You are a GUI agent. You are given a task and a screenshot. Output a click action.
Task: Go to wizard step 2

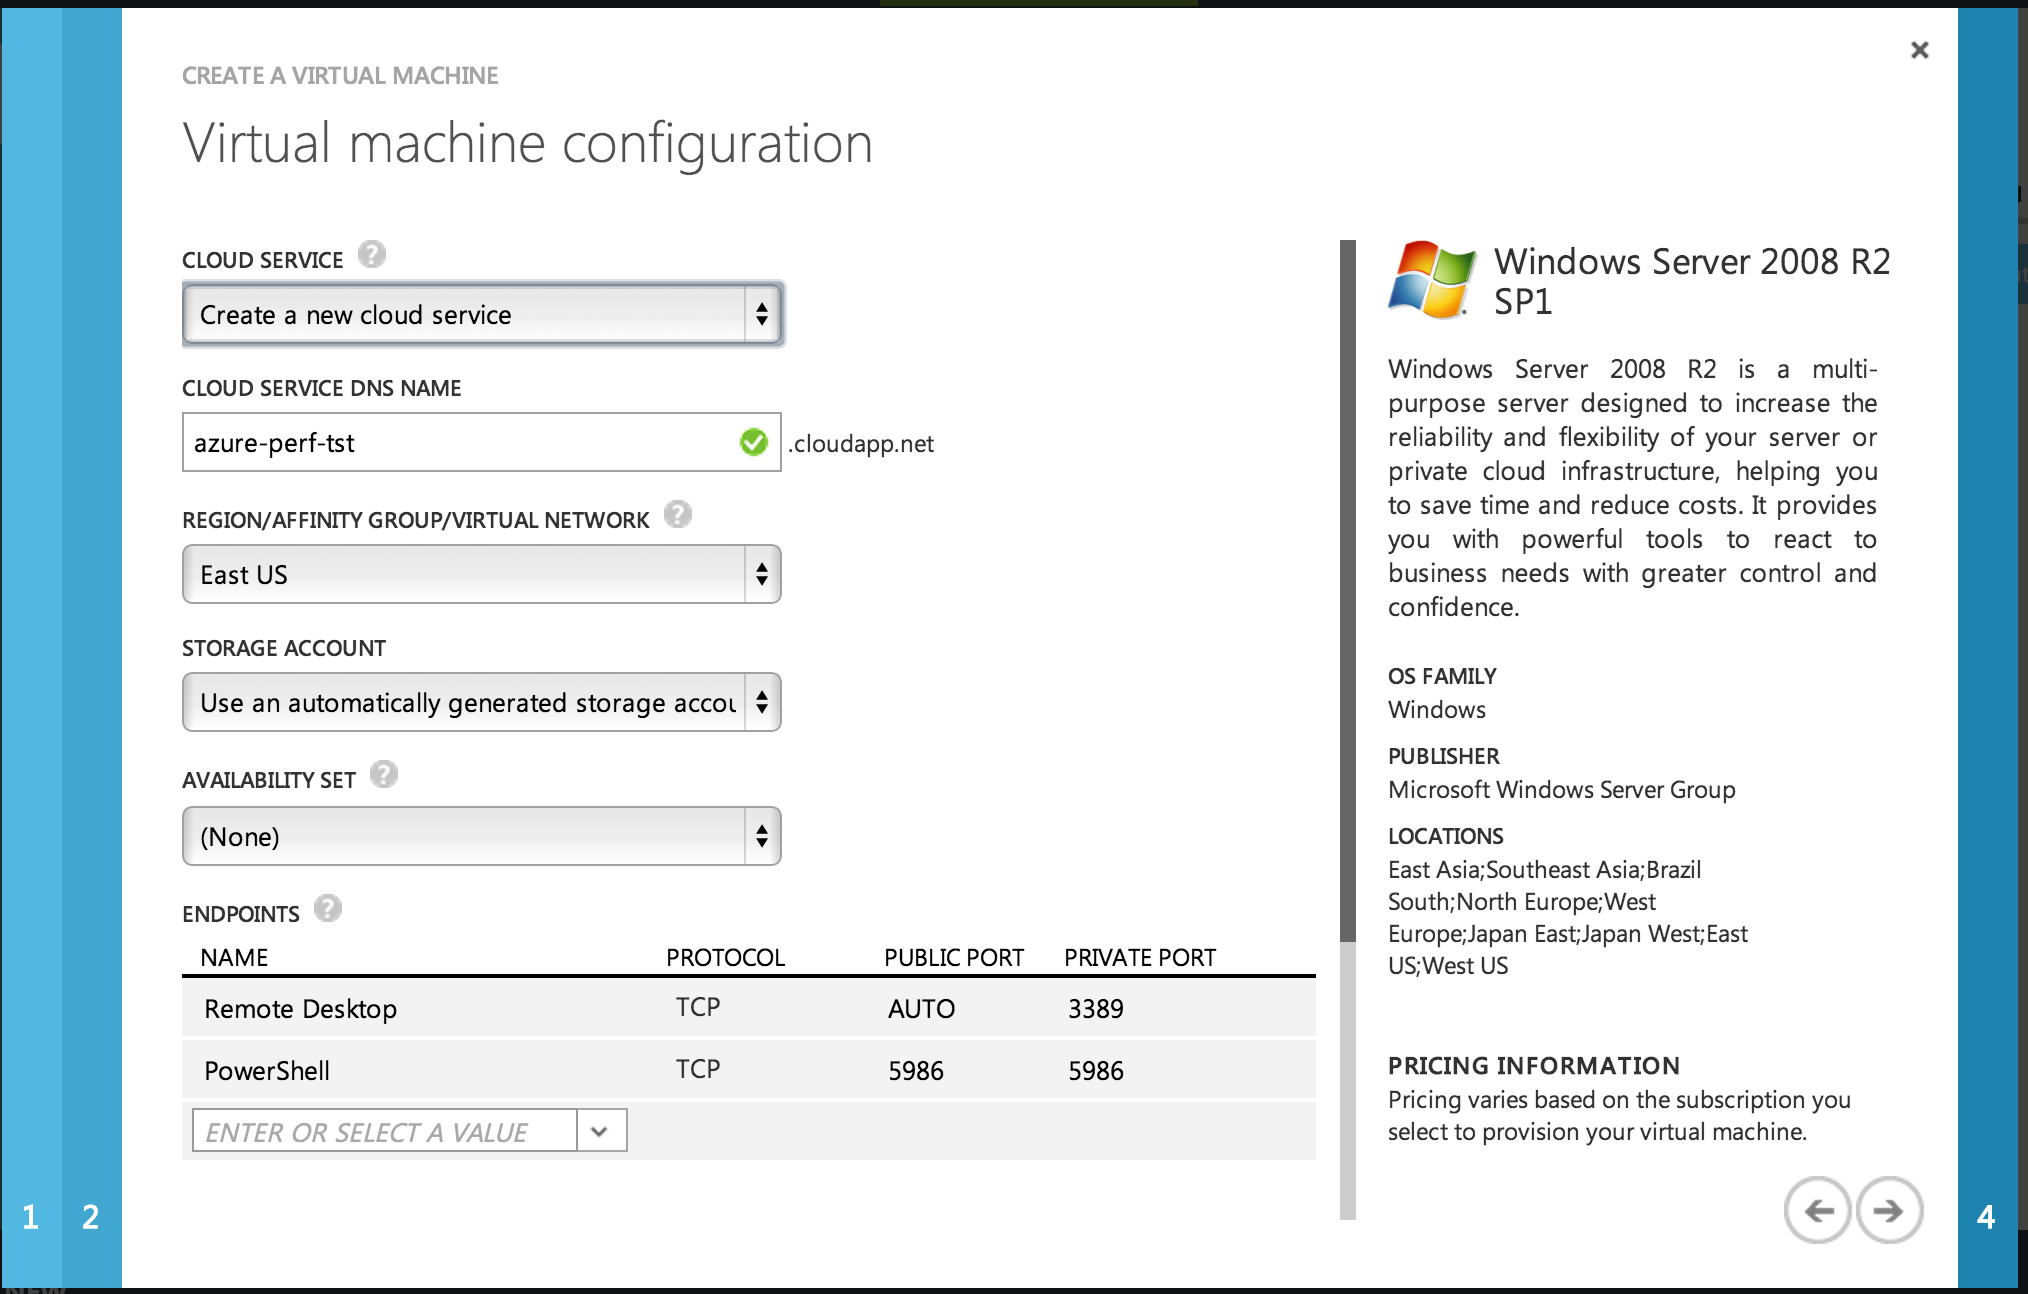tap(90, 1217)
